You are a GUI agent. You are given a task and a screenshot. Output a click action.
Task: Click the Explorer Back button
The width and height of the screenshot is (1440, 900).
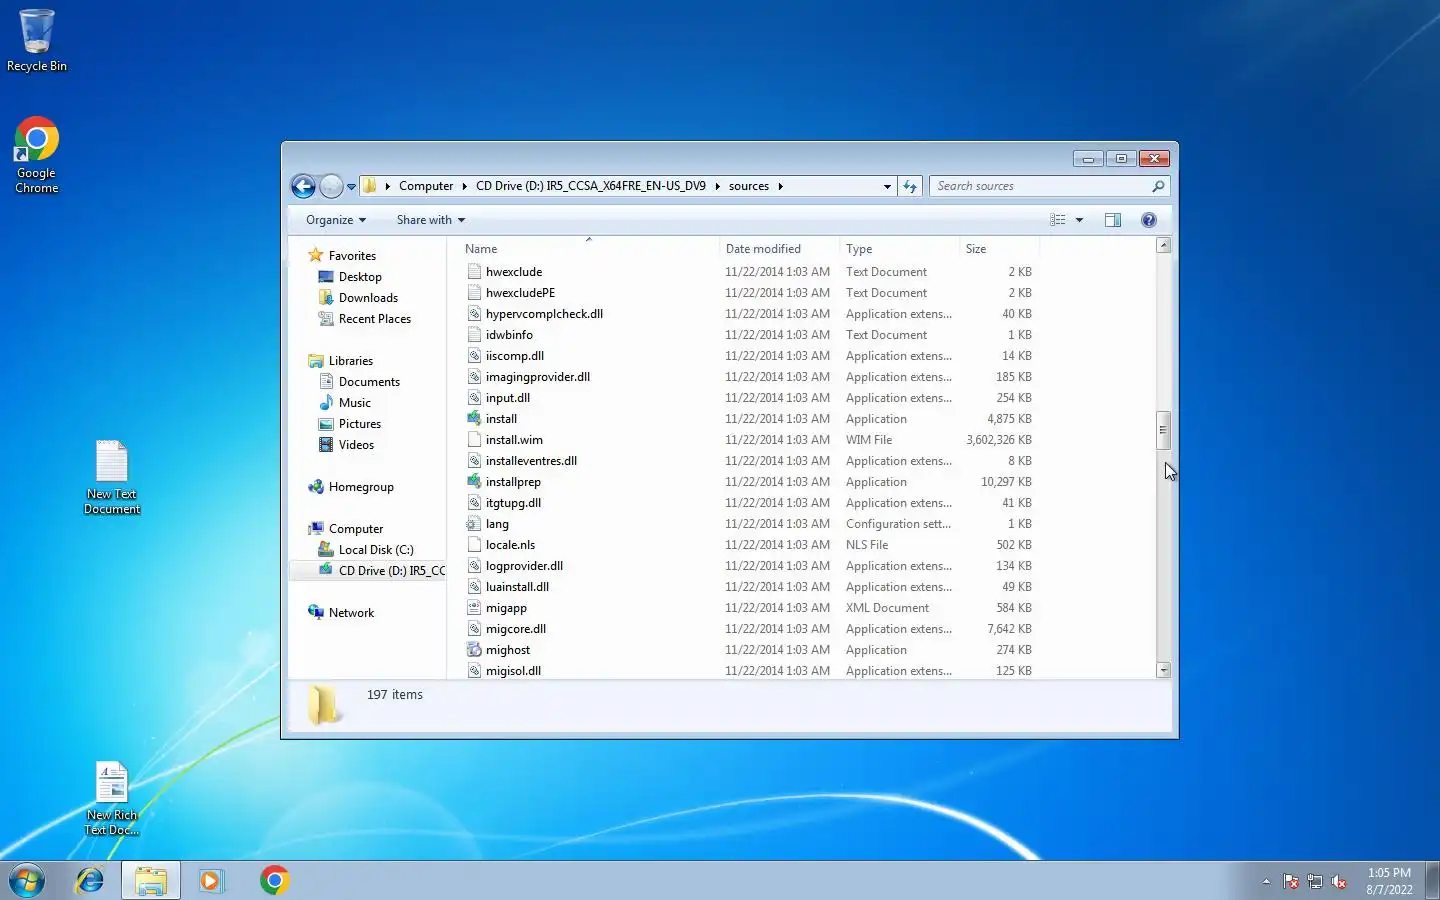[x=304, y=186]
